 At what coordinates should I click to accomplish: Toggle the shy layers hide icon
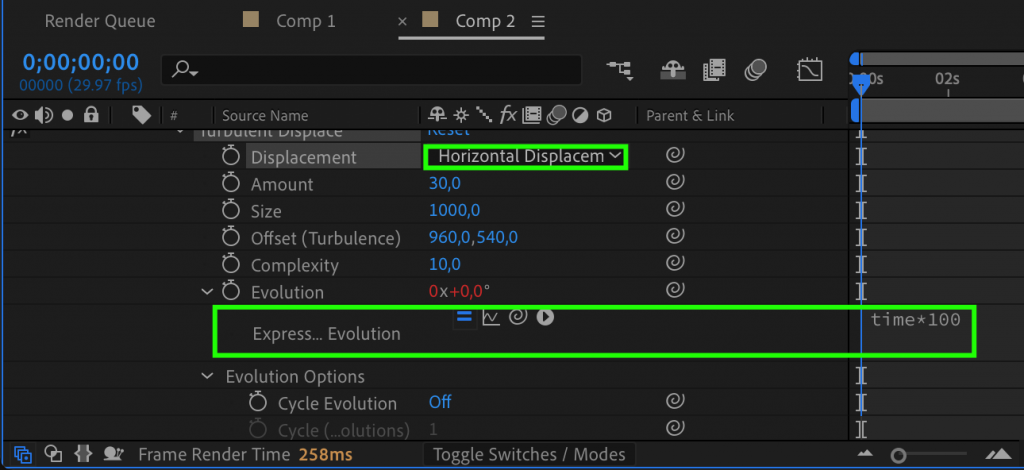(x=673, y=69)
